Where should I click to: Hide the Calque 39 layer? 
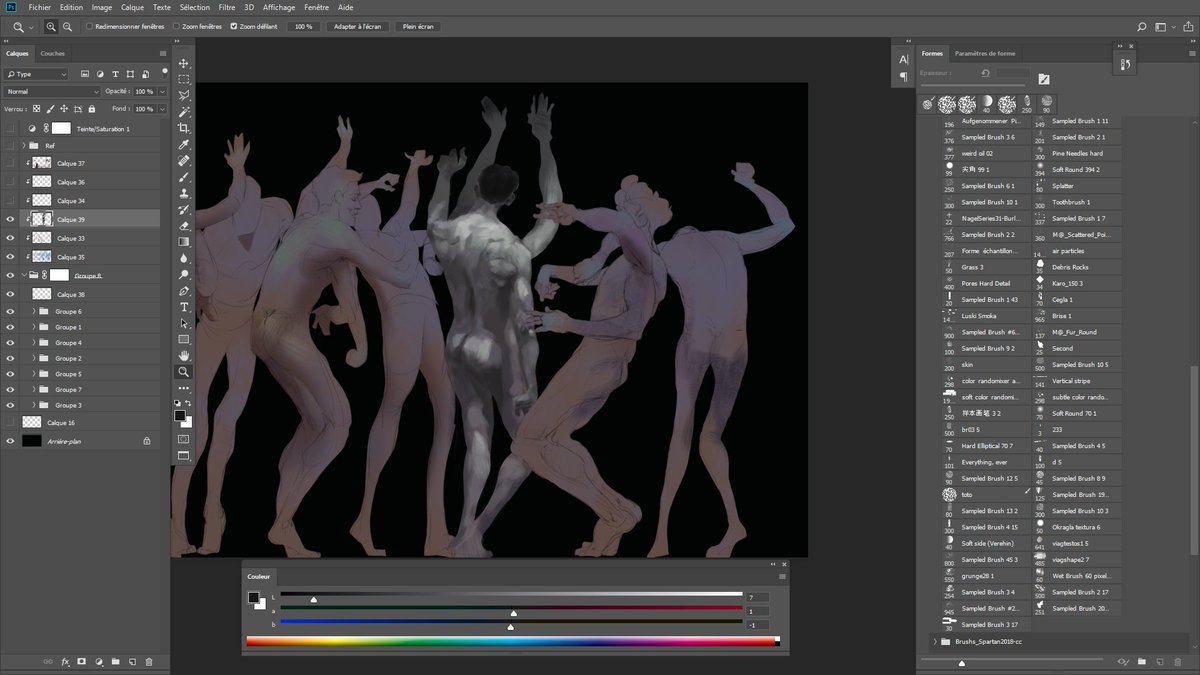point(10,219)
